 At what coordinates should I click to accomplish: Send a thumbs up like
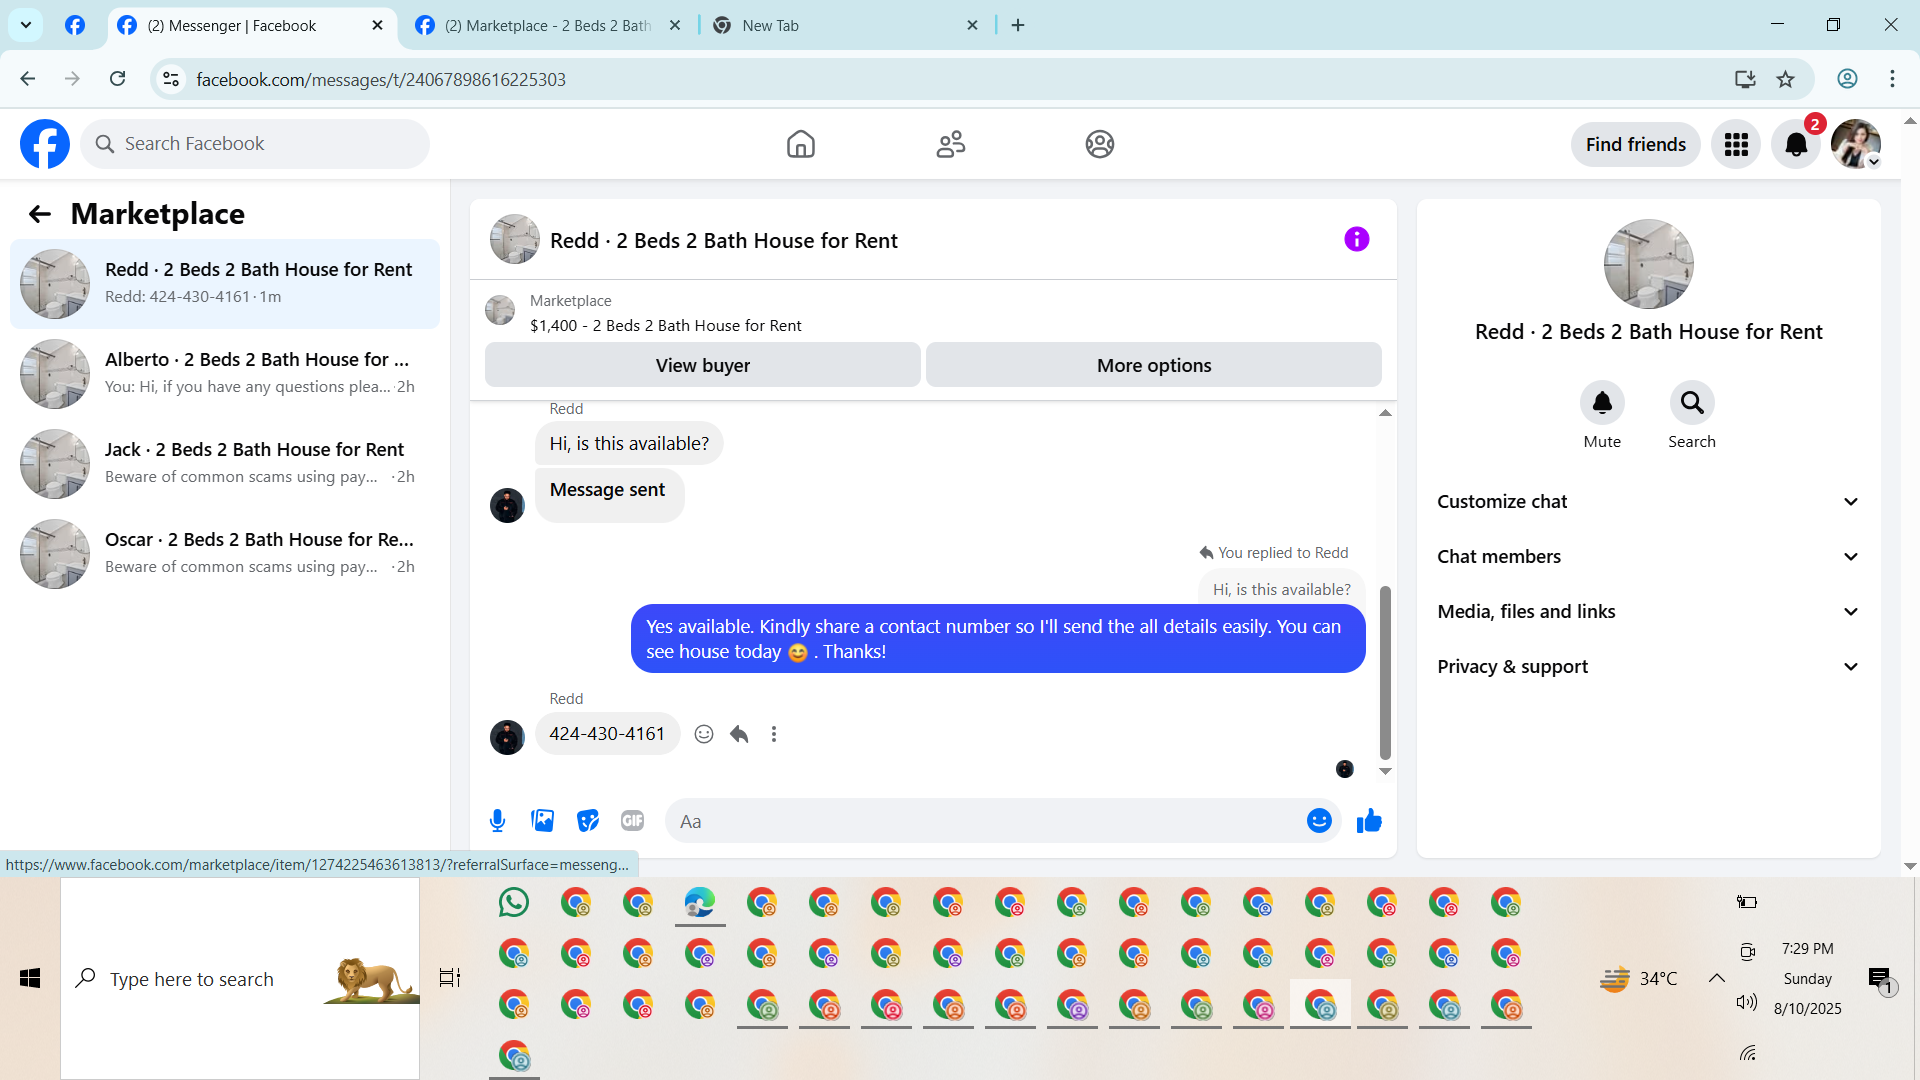[x=1369, y=821]
